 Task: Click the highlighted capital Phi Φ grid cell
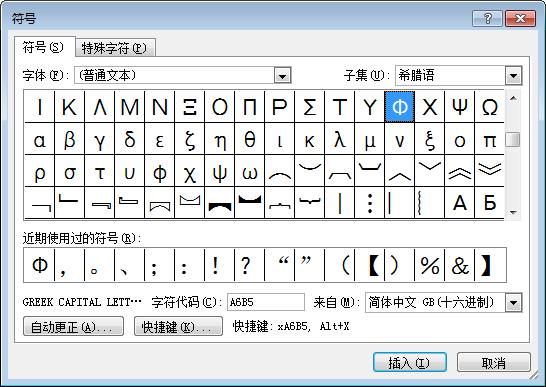[400, 107]
